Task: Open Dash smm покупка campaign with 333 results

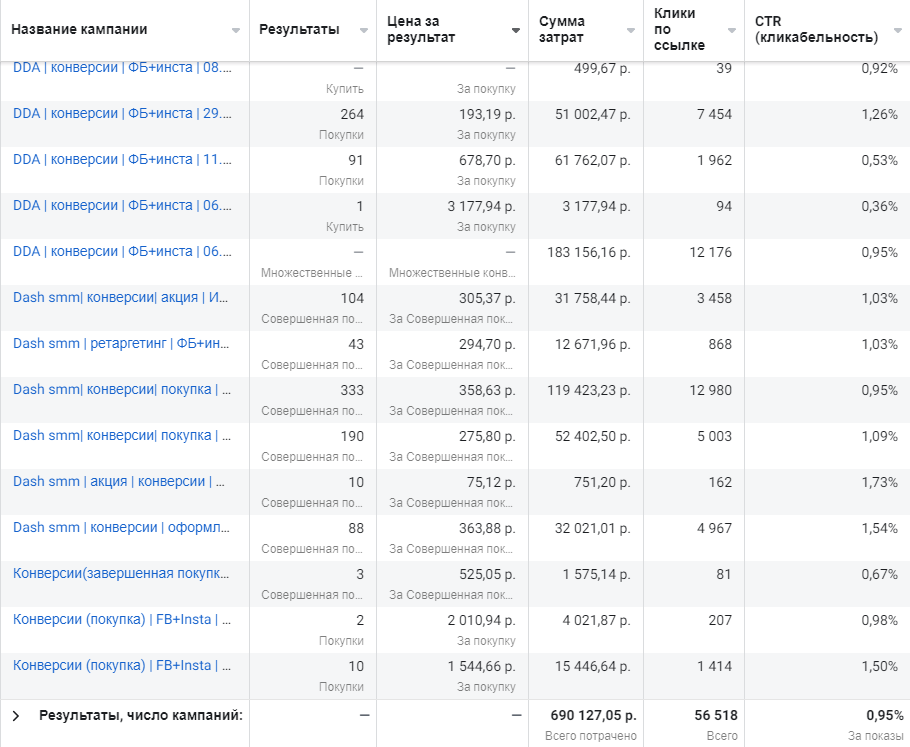Action: tap(122, 390)
